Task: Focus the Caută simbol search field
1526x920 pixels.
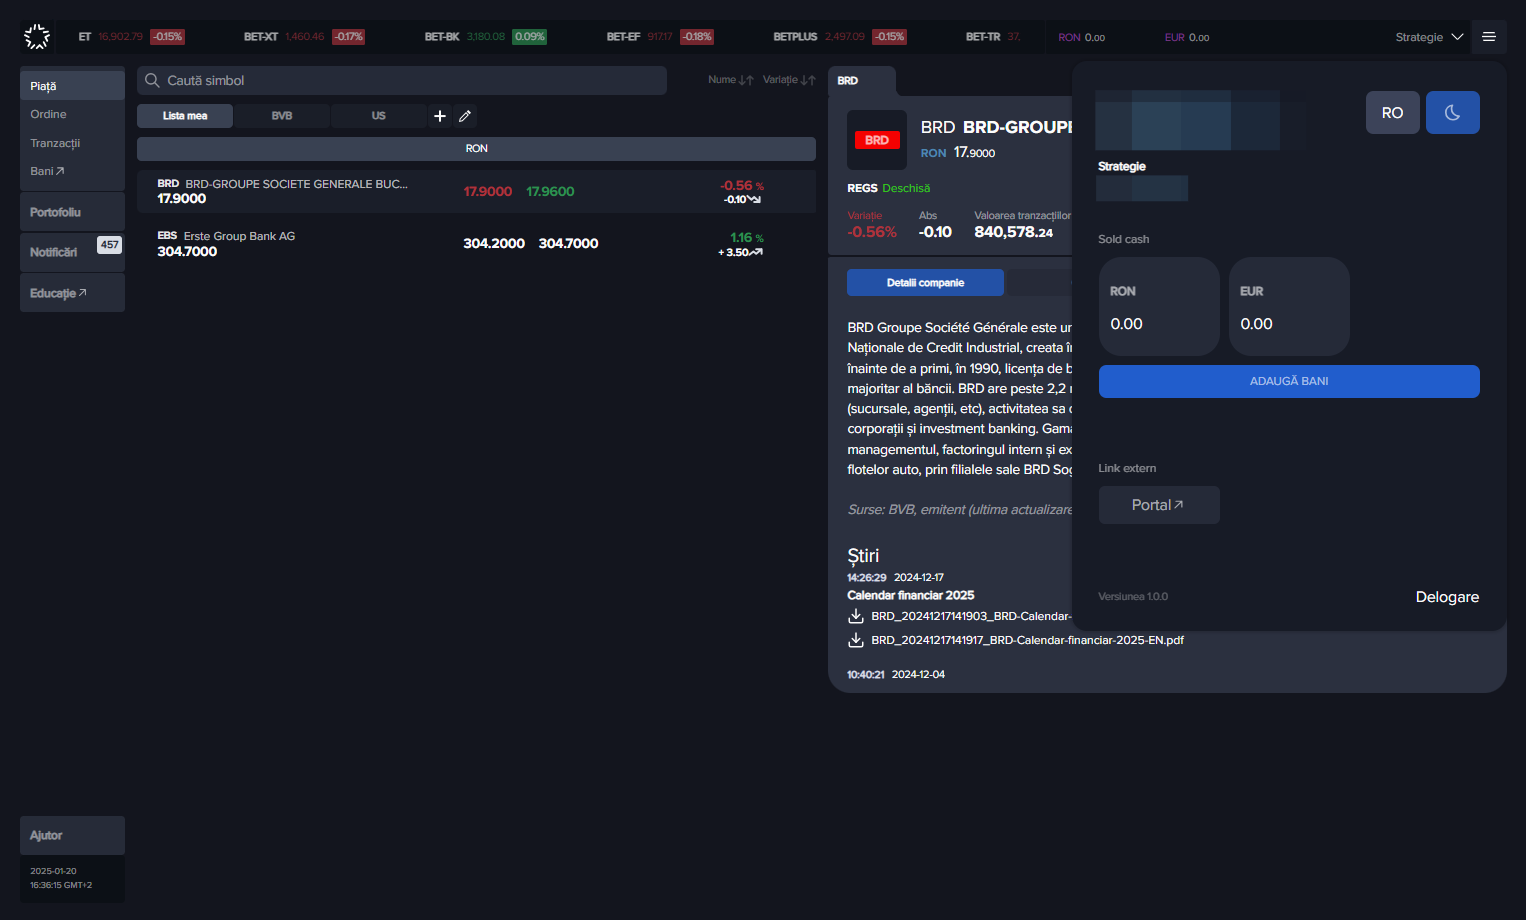Action: (x=402, y=80)
